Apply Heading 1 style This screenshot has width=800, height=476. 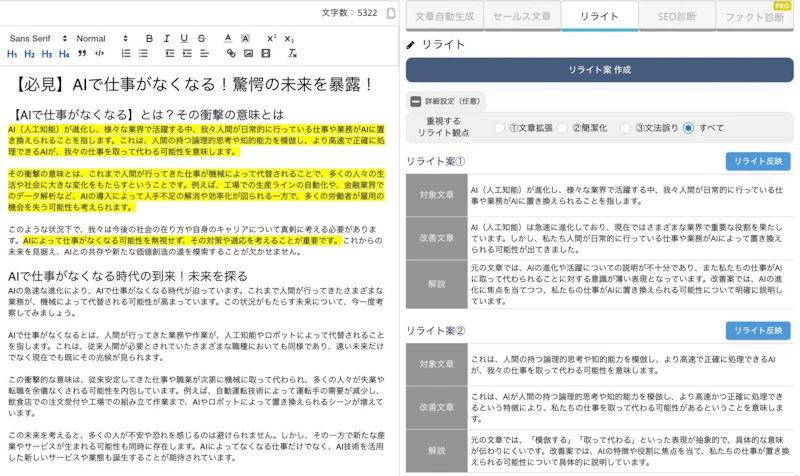click(x=12, y=54)
